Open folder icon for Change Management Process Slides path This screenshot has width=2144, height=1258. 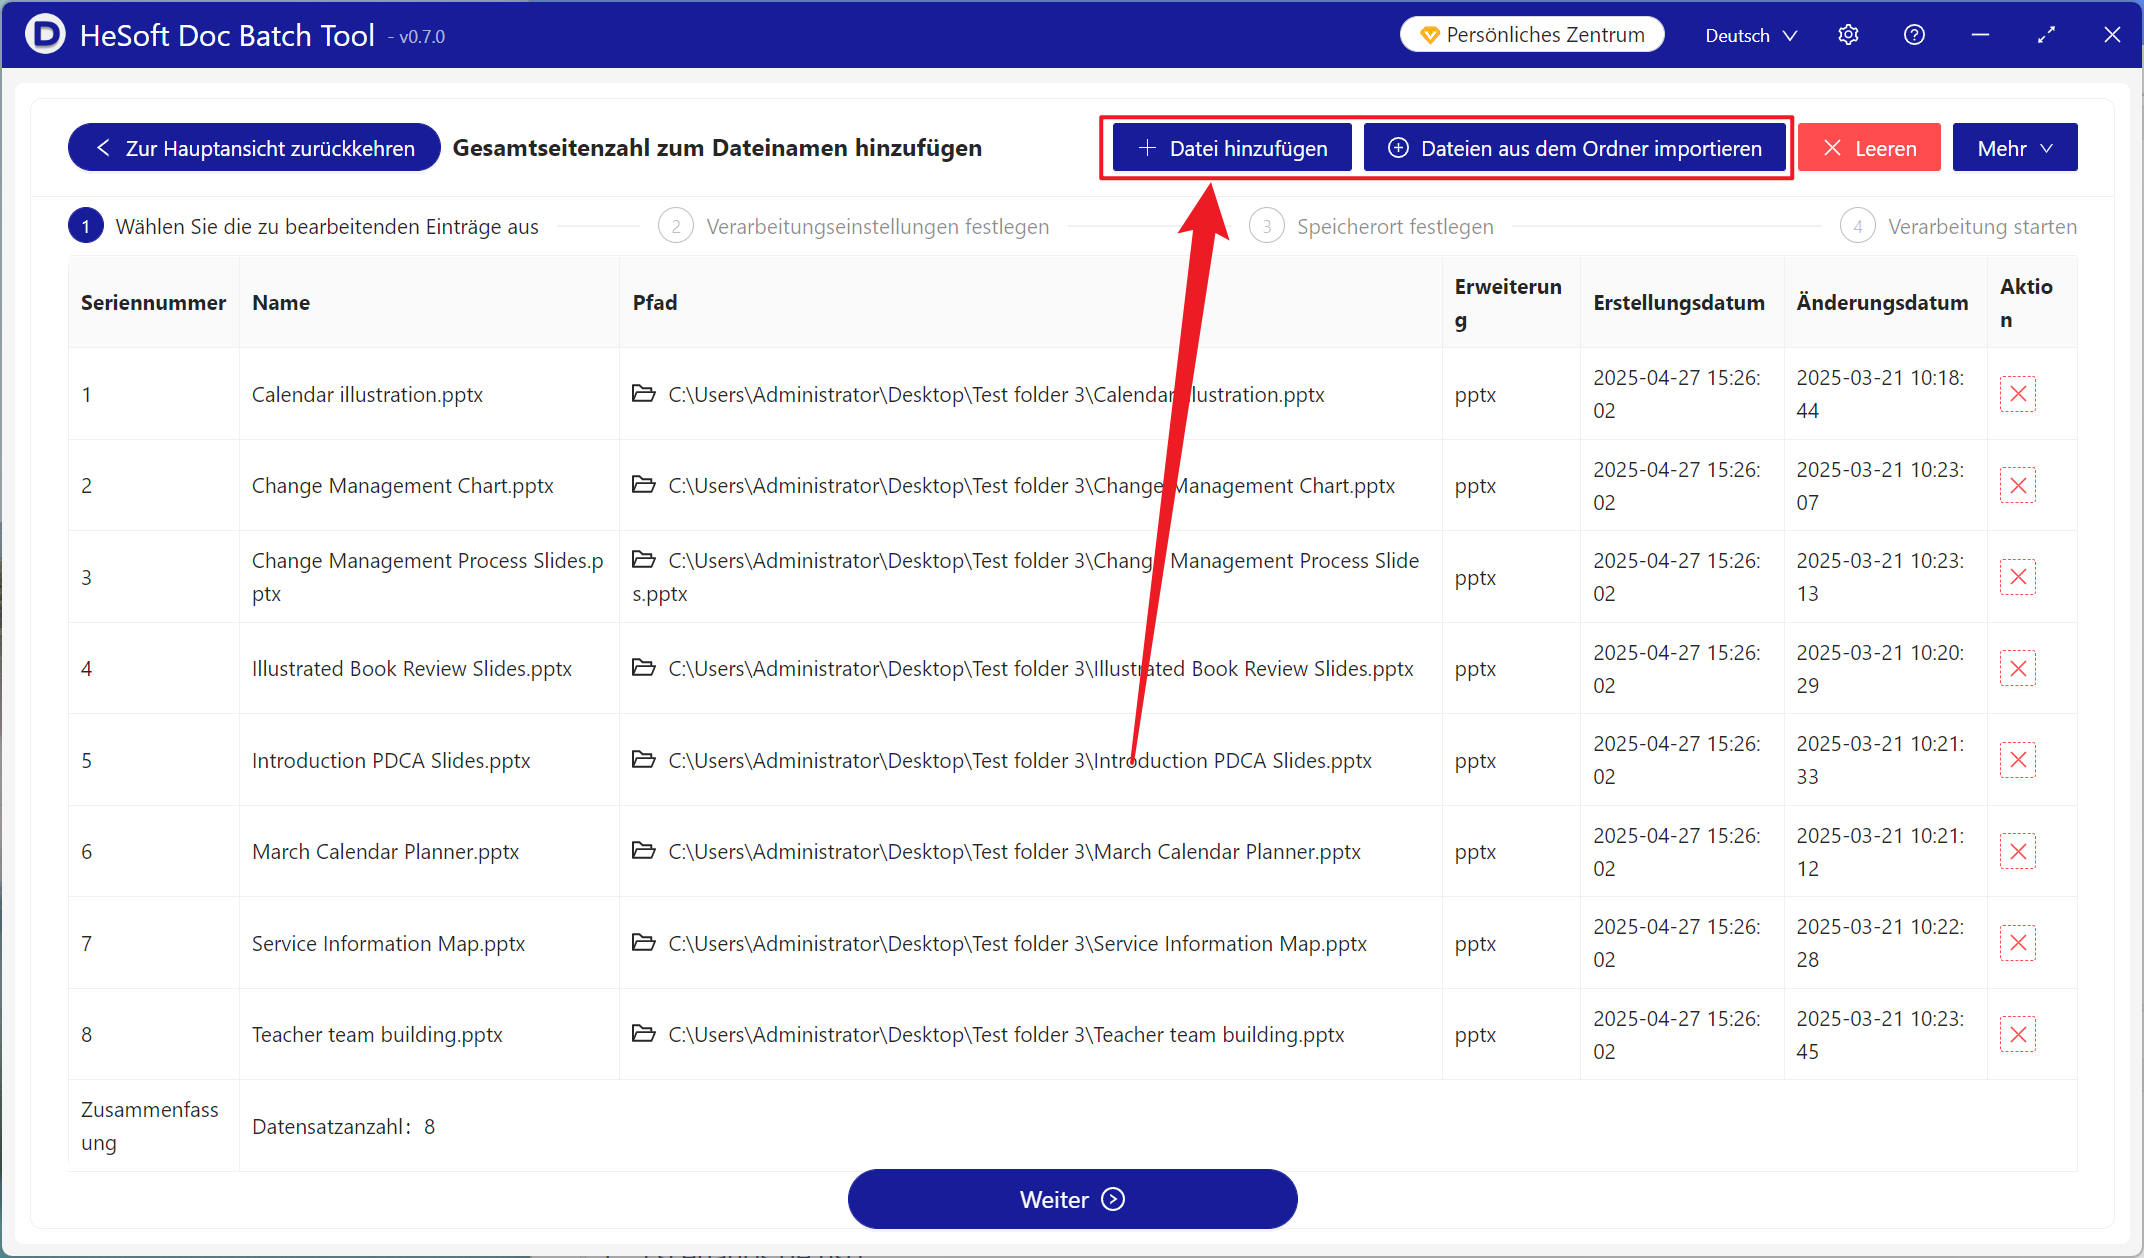tap(644, 560)
